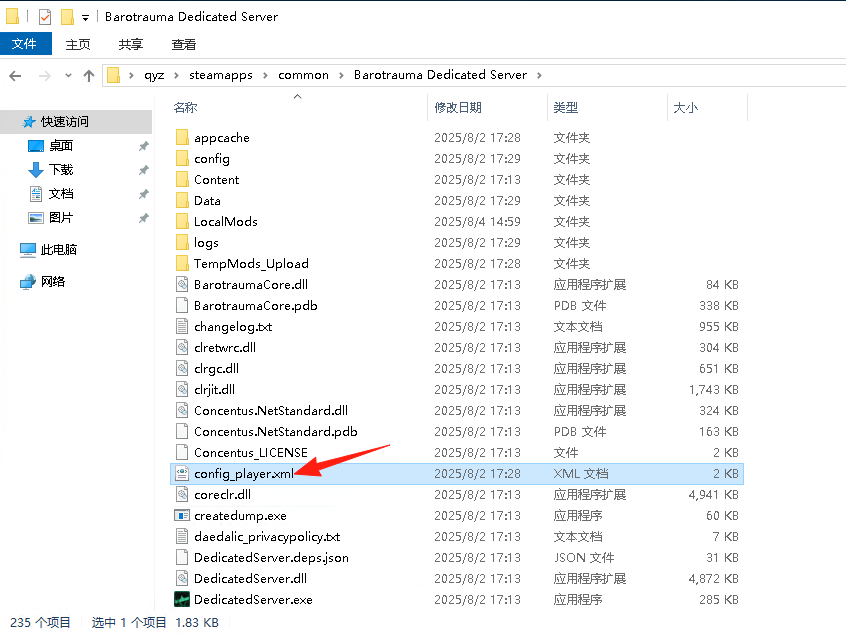Screen dimensions: 846x634
Task: Go up one folder level
Action: click(89, 76)
